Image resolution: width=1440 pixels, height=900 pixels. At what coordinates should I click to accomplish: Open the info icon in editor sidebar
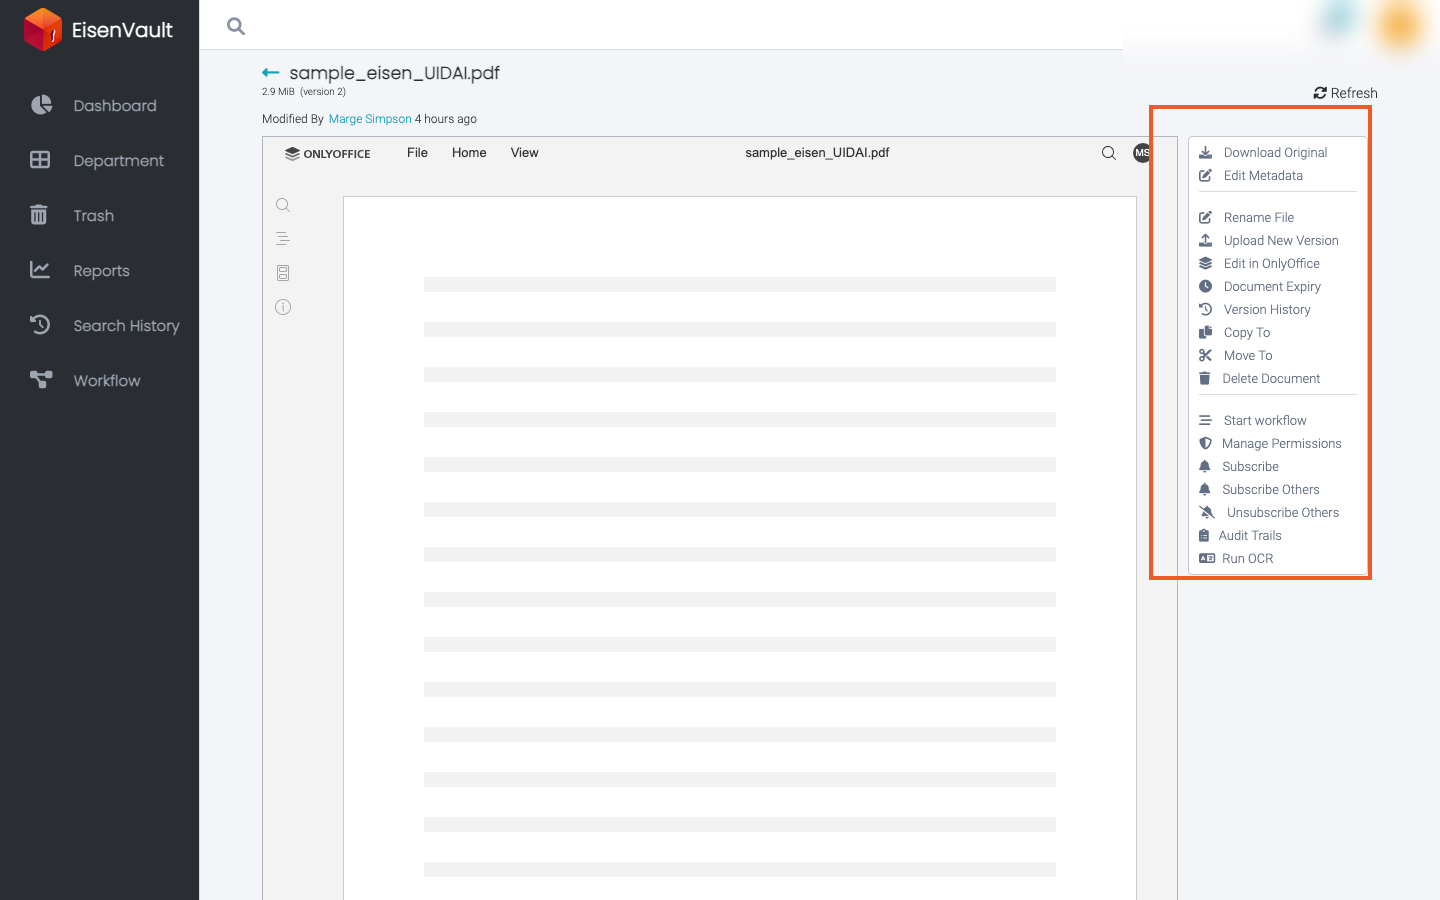(x=283, y=307)
